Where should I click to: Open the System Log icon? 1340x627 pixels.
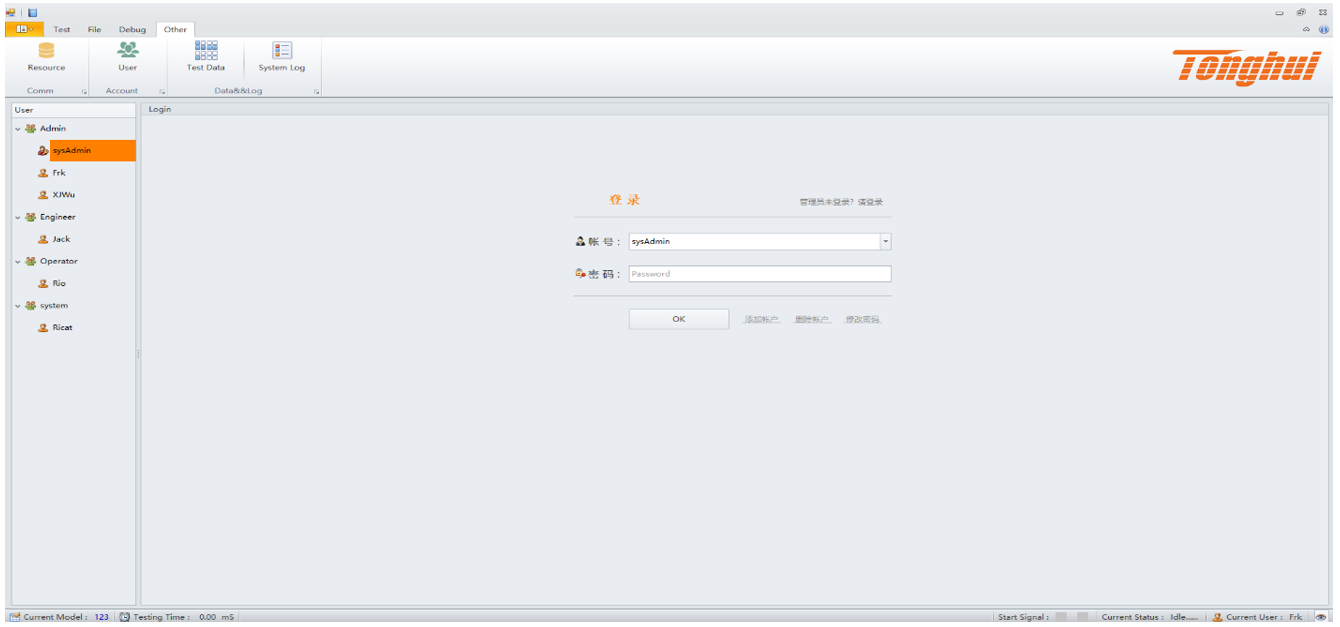(x=281, y=51)
